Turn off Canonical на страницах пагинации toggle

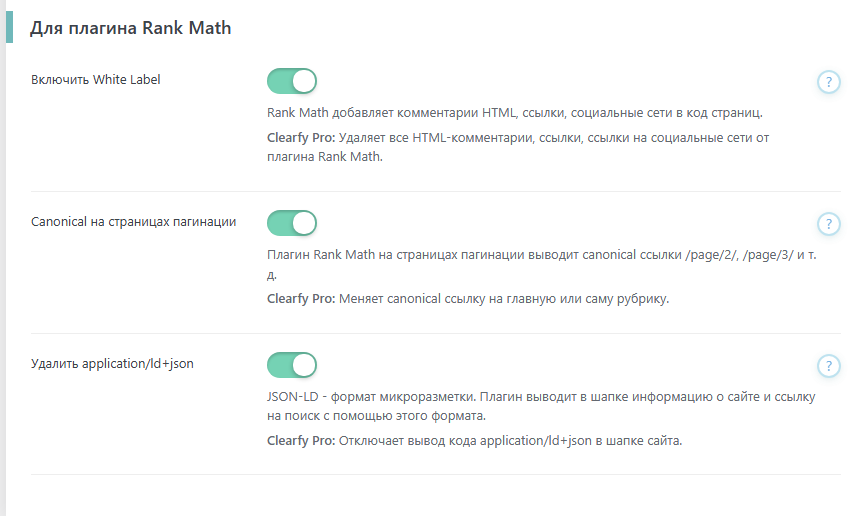pos(292,223)
